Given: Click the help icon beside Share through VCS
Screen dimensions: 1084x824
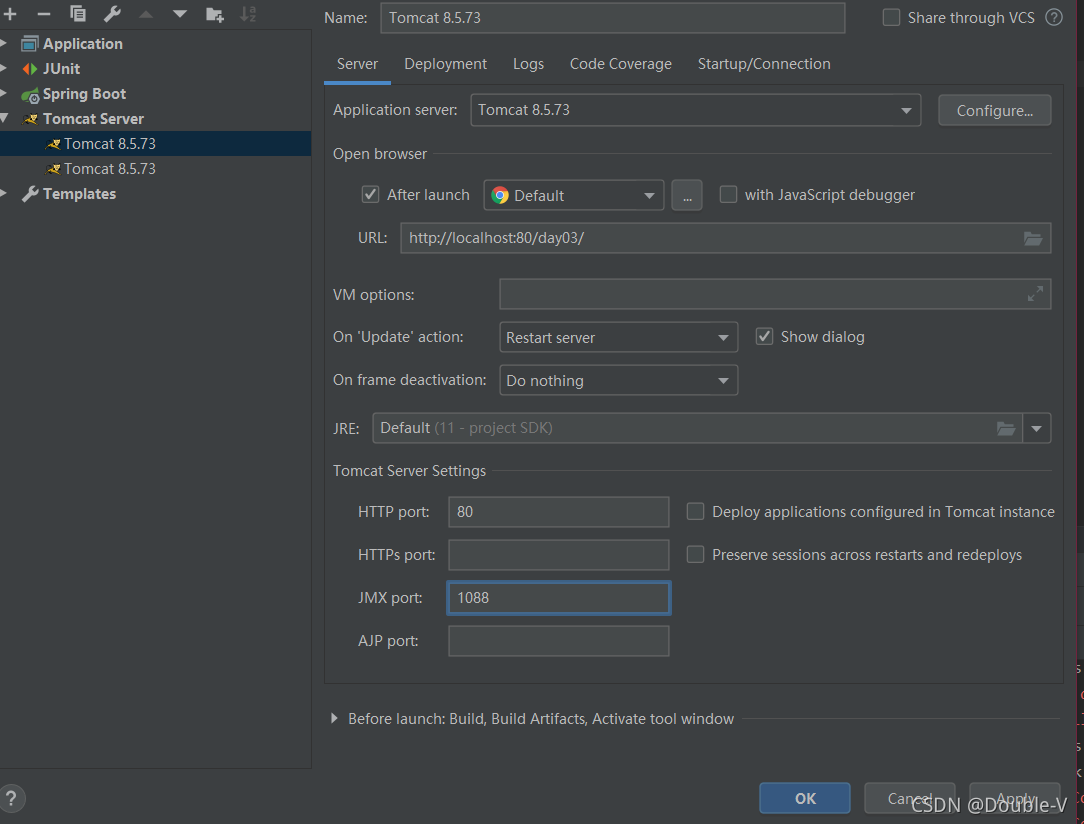Looking at the screenshot, I should 1054,17.
